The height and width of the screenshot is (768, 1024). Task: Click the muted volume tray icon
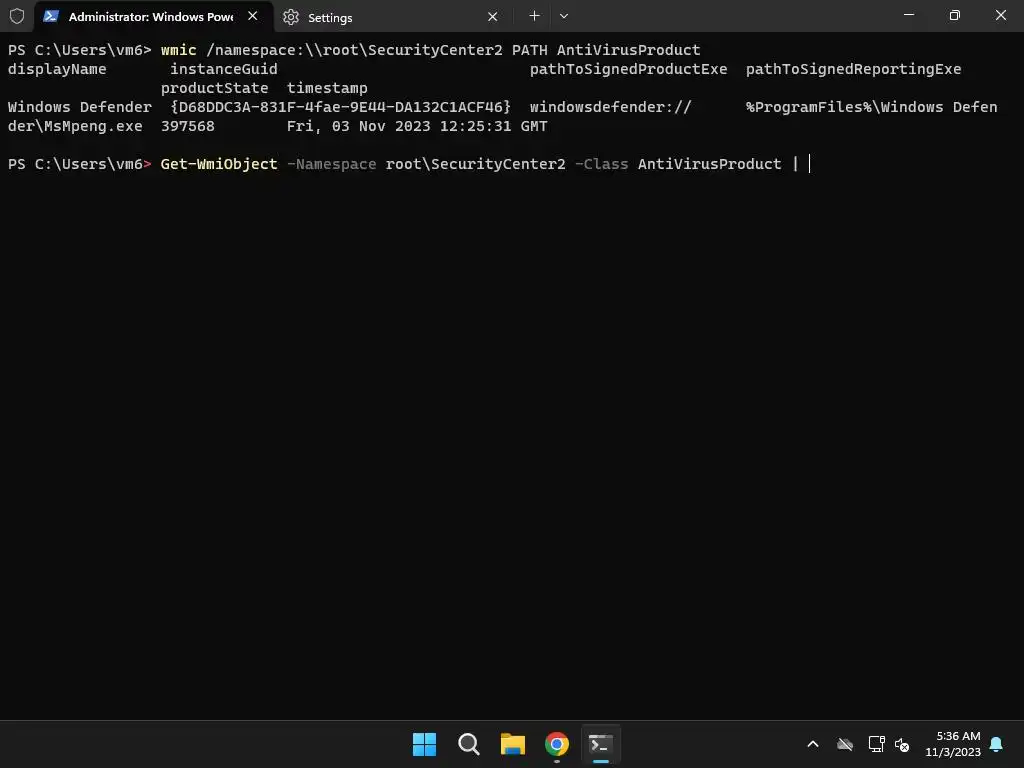click(902, 744)
